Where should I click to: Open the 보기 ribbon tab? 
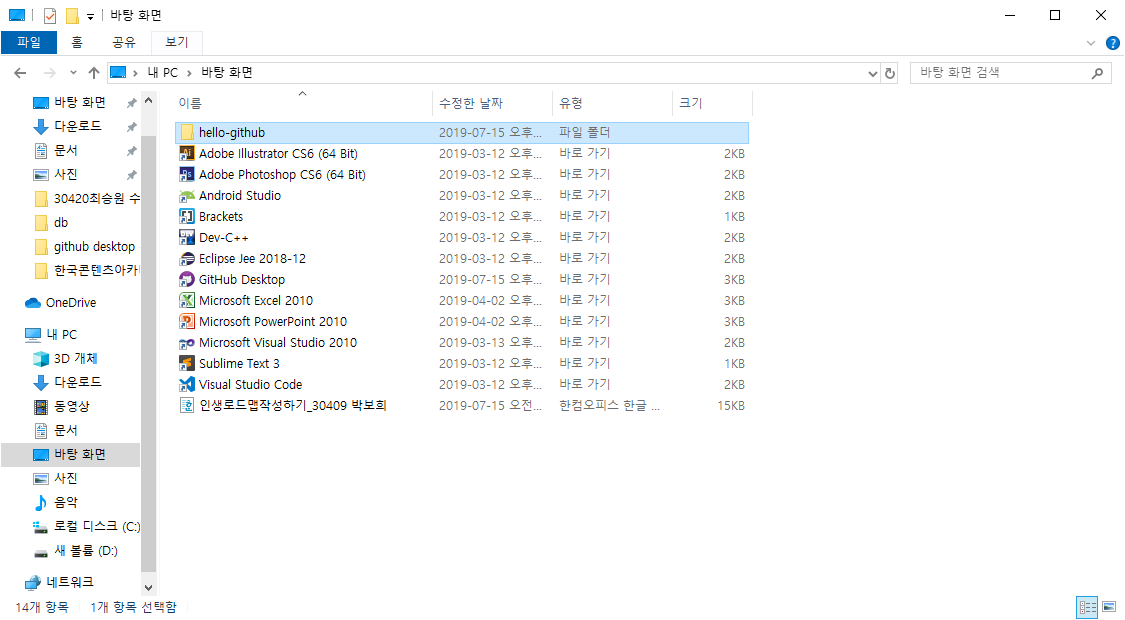pyautogui.click(x=176, y=42)
